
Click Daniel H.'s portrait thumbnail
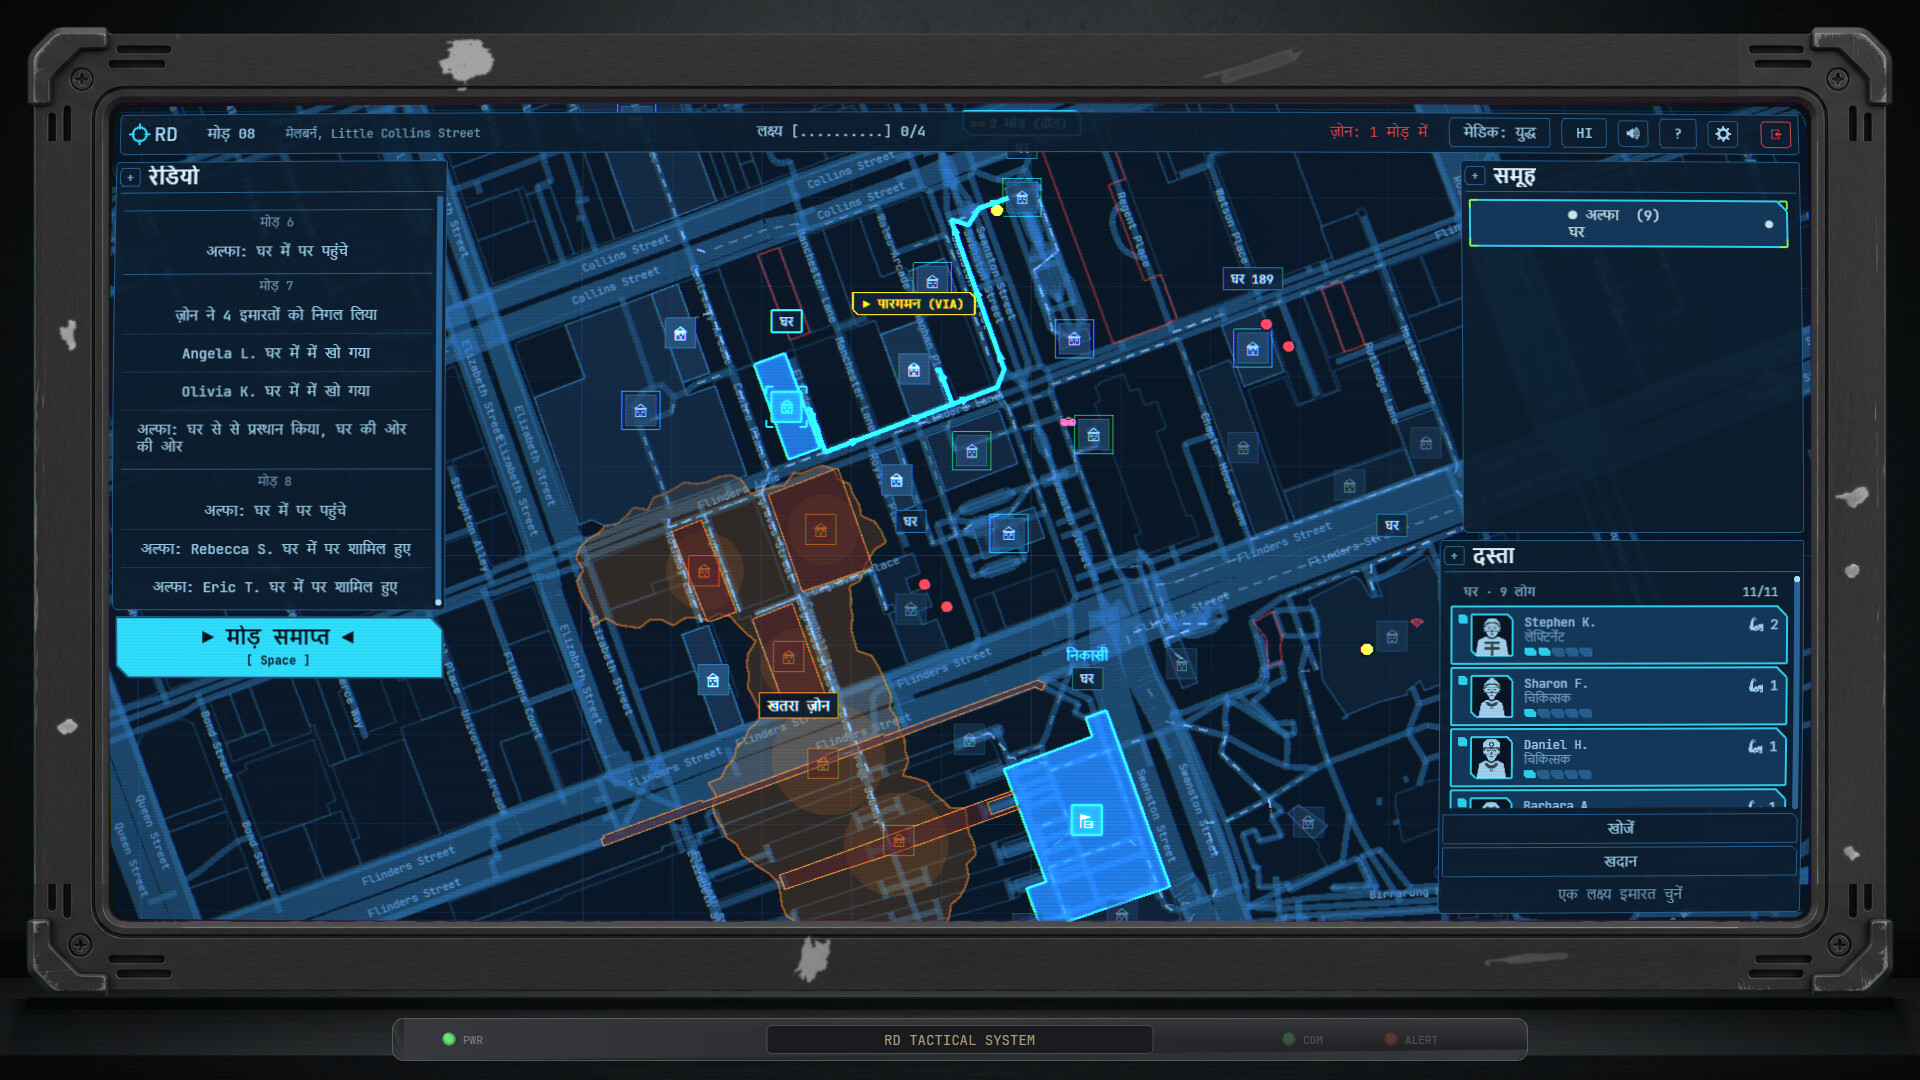click(1492, 758)
